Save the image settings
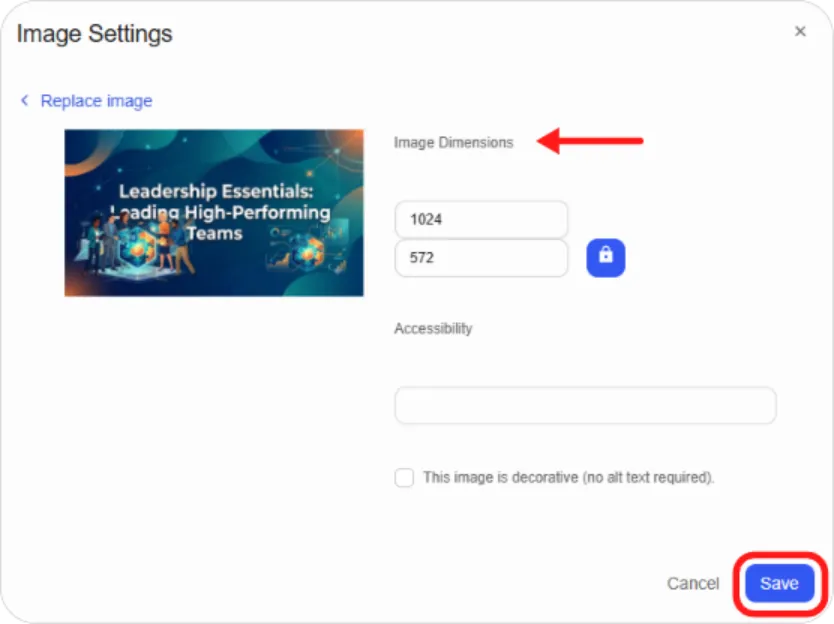This screenshot has width=834, height=624. (779, 584)
